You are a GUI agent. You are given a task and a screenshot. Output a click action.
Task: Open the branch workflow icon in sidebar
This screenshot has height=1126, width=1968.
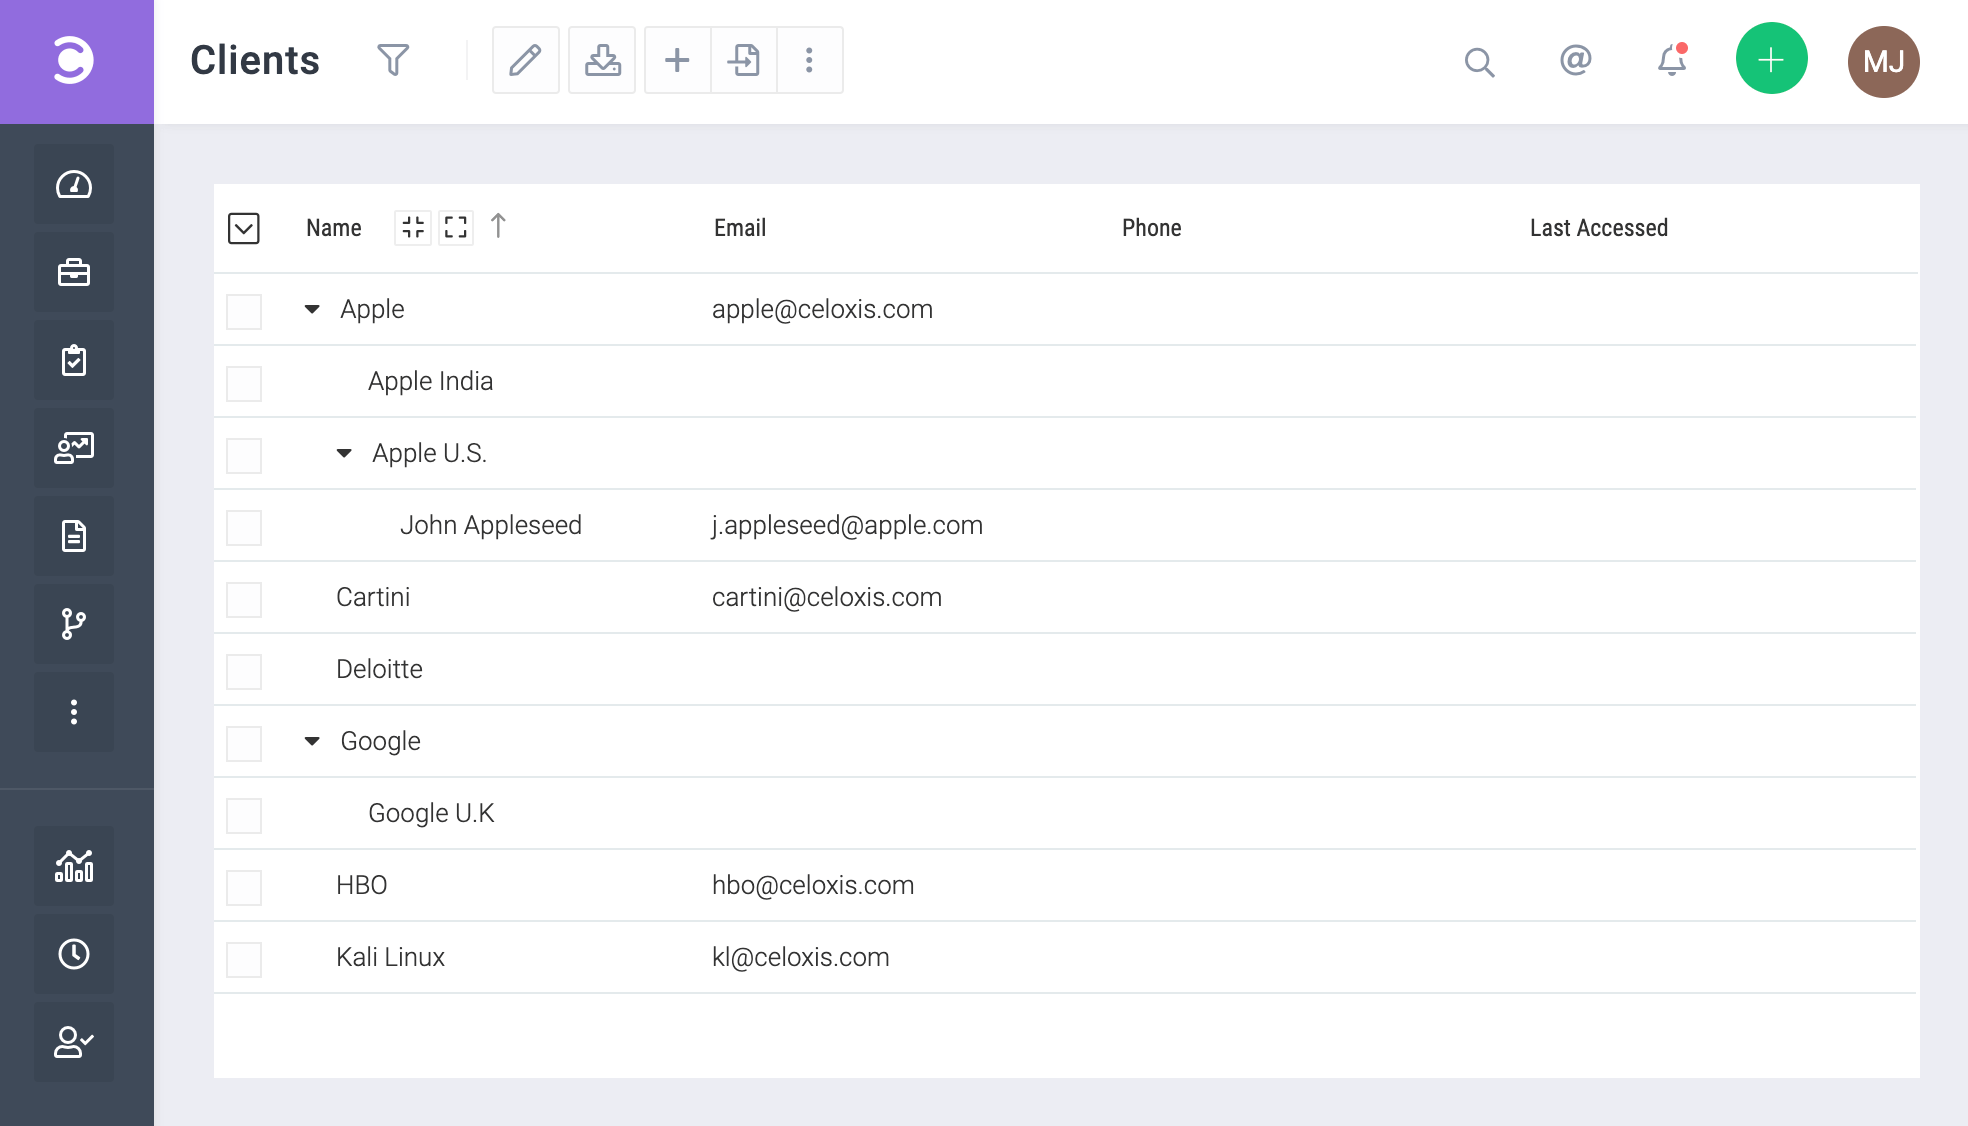[x=74, y=624]
